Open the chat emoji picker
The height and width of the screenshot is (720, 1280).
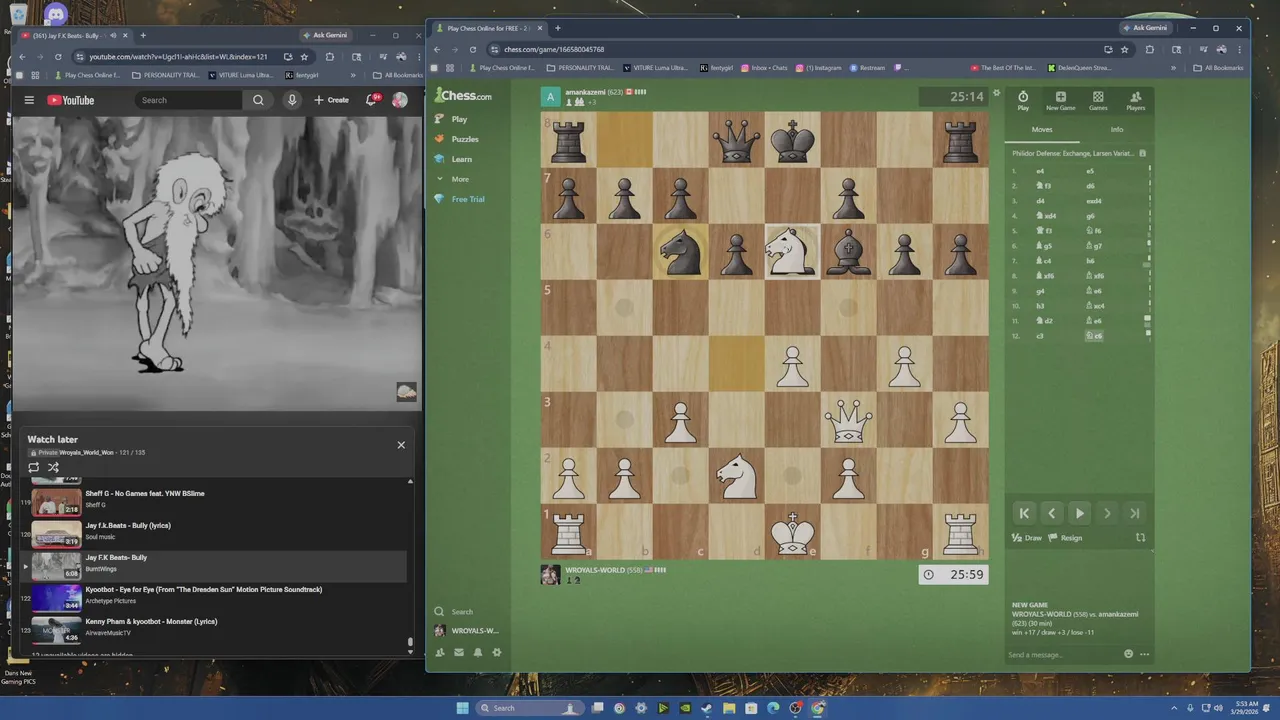(x=1129, y=654)
